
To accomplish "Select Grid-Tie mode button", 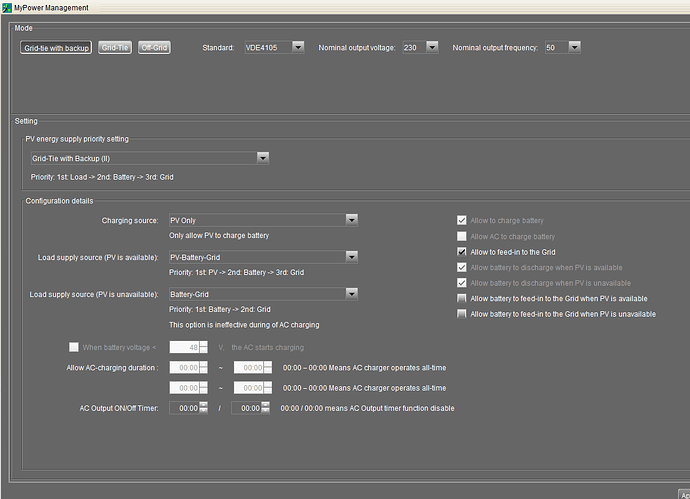I will pyautogui.click(x=114, y=47).
